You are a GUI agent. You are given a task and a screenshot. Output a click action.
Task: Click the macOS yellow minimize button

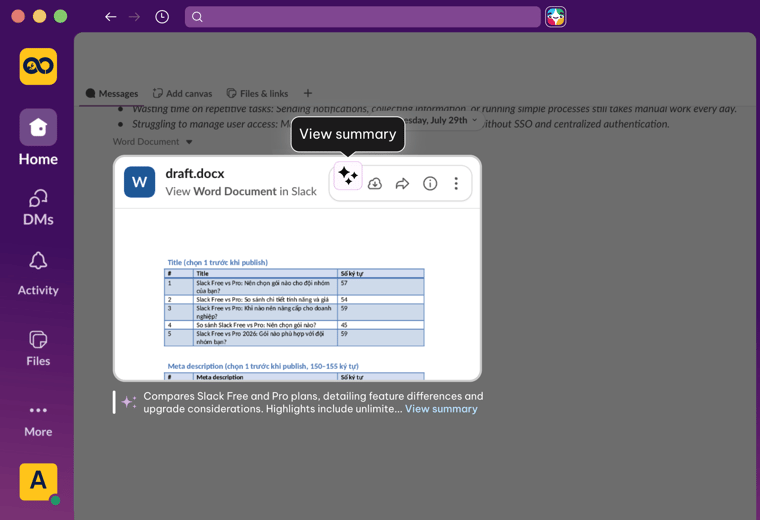(x=39, y=16)
